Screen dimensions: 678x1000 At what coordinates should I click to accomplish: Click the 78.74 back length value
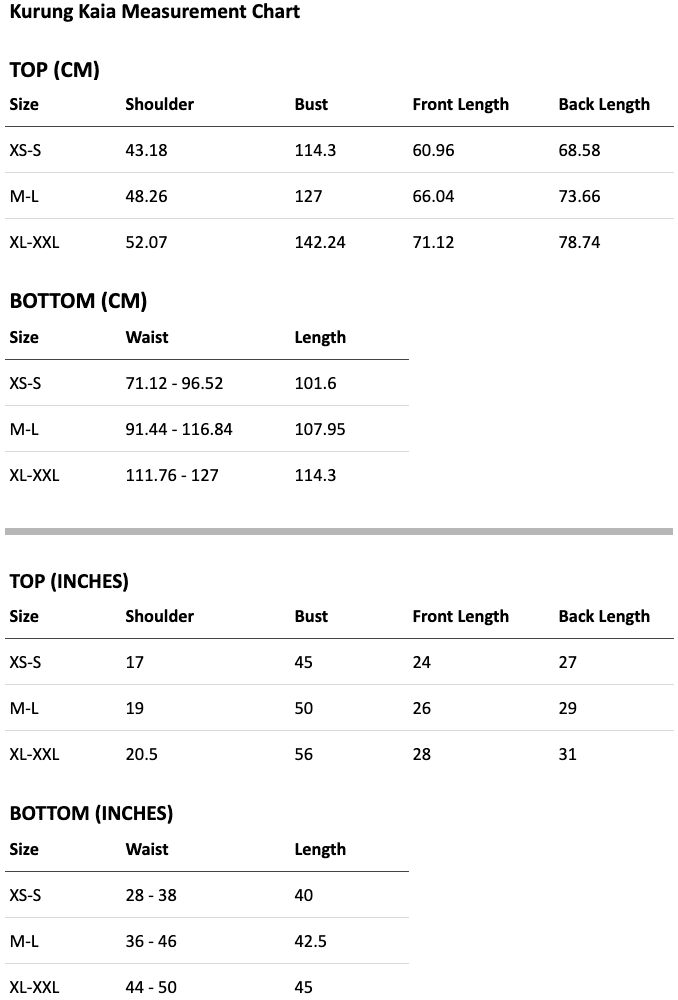pos(579,243)
